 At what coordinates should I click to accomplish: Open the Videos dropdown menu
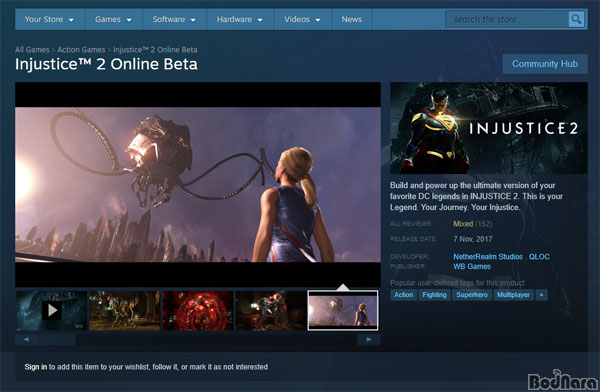(x=302, y=19)
